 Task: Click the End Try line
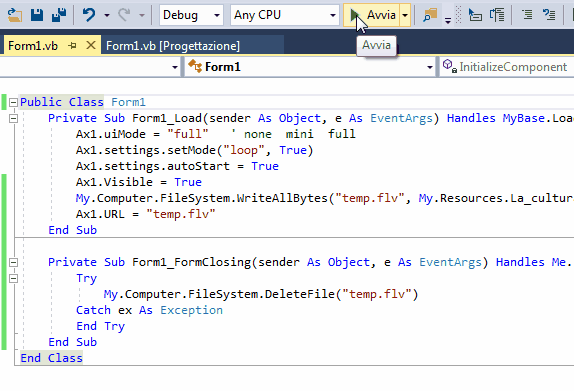click(100, 326)
